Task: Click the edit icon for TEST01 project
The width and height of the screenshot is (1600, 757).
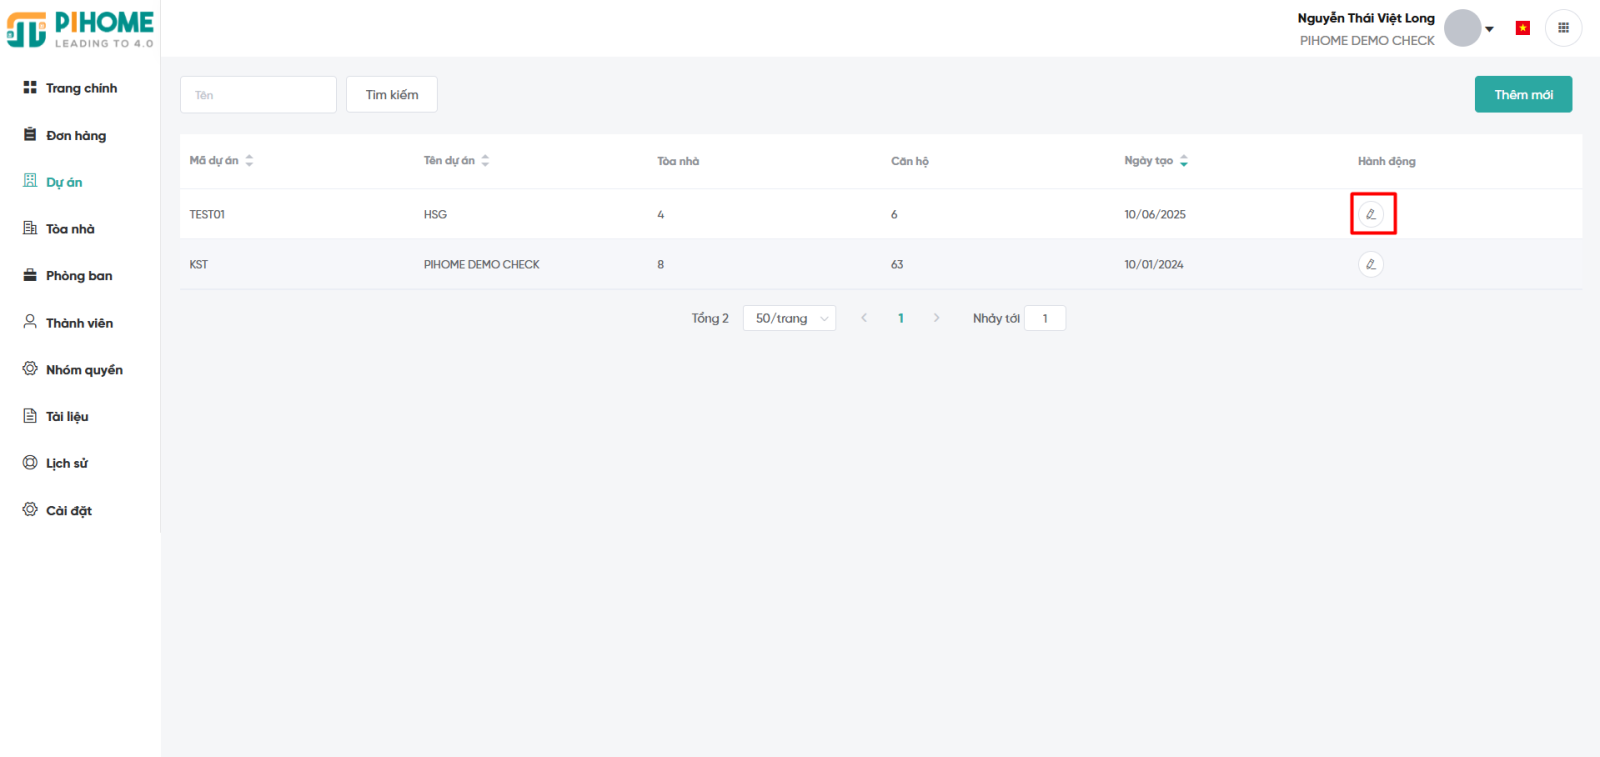Action: 1371,214
